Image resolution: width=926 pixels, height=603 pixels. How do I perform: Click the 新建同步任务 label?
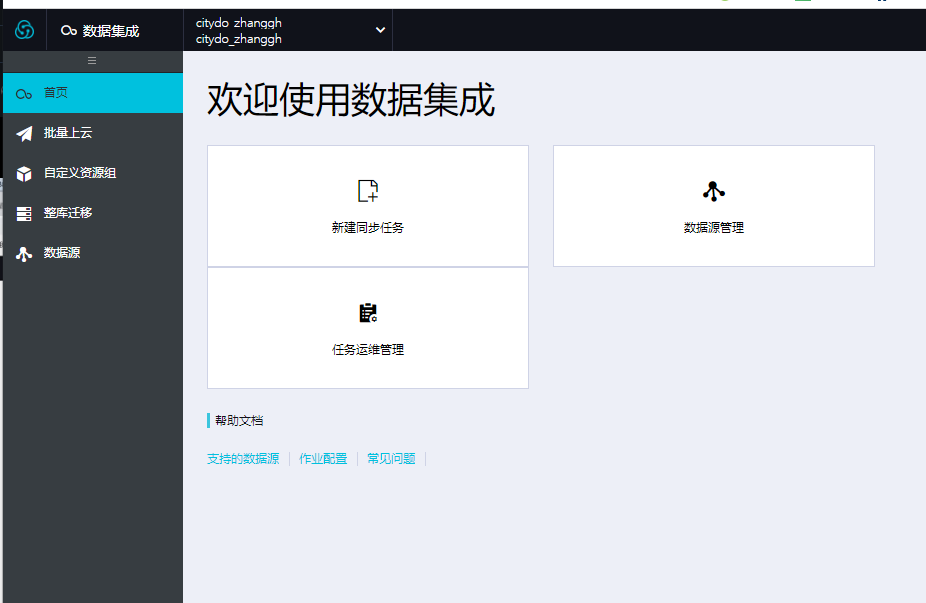point(368,228)
